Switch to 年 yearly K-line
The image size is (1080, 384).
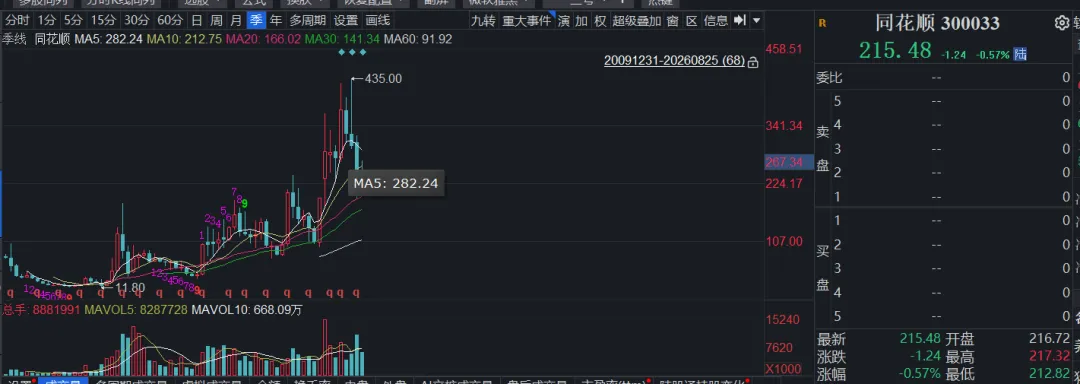pyautogui.click(x=276, y=20)
